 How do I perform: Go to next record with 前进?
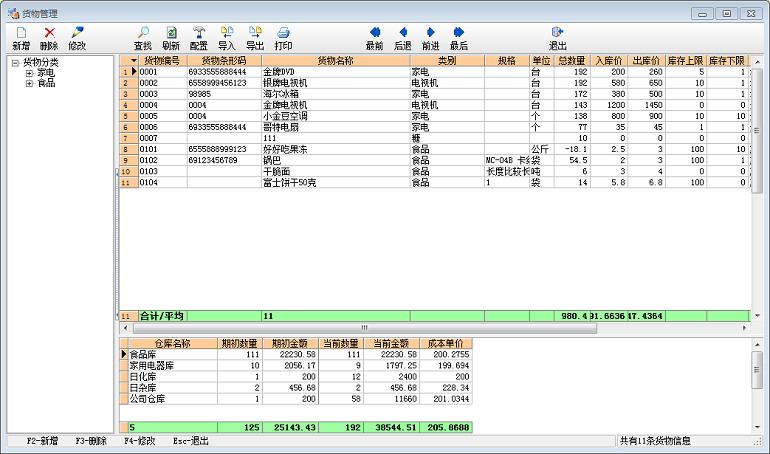[x=431, y=38]
